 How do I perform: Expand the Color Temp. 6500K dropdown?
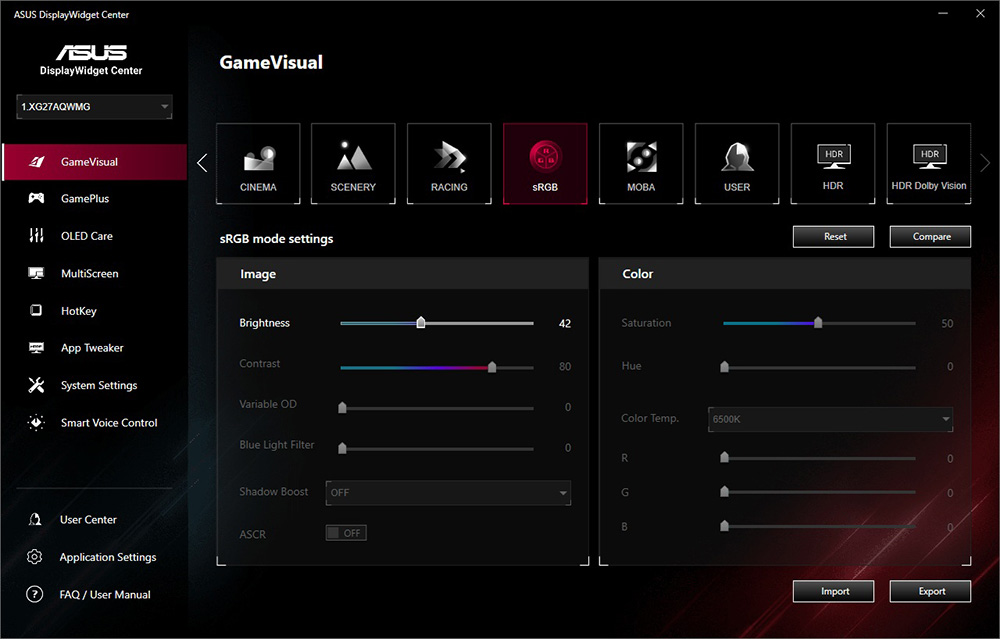(830, 419)
